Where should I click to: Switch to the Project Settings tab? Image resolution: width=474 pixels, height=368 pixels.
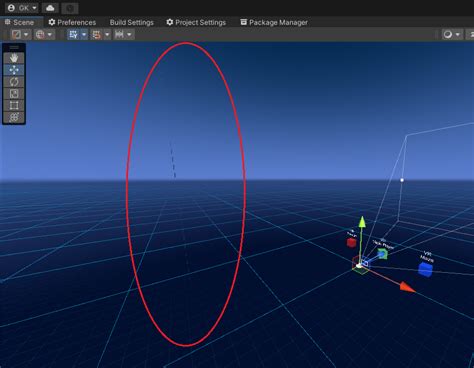pyautogui.click(x=196, y=22)
